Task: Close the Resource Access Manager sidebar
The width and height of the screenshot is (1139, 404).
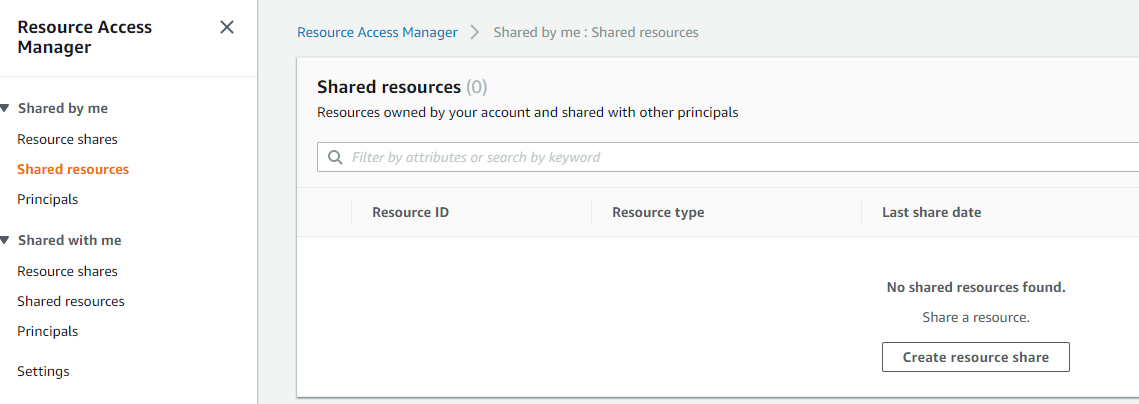Action: [x=227, y=27]
